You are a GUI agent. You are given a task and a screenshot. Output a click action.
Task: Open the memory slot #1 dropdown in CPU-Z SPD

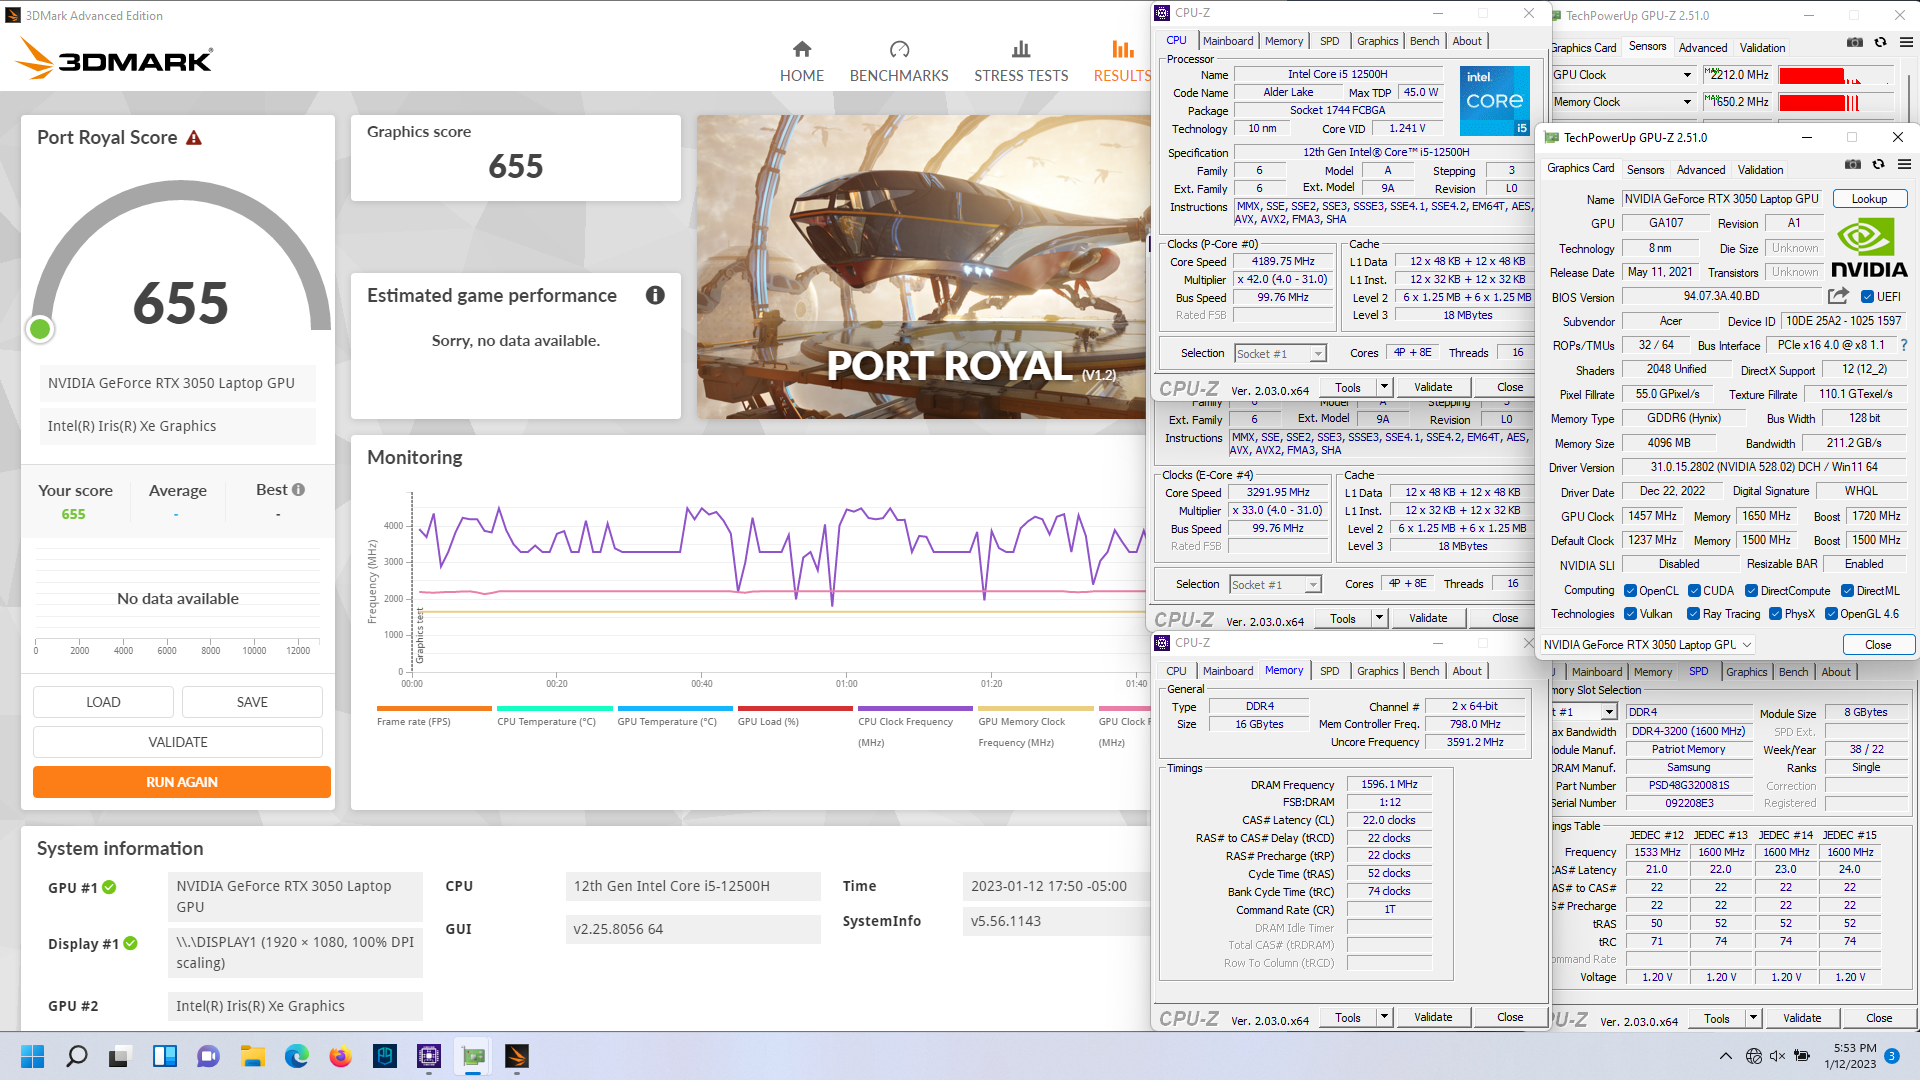coord(1609,712)
